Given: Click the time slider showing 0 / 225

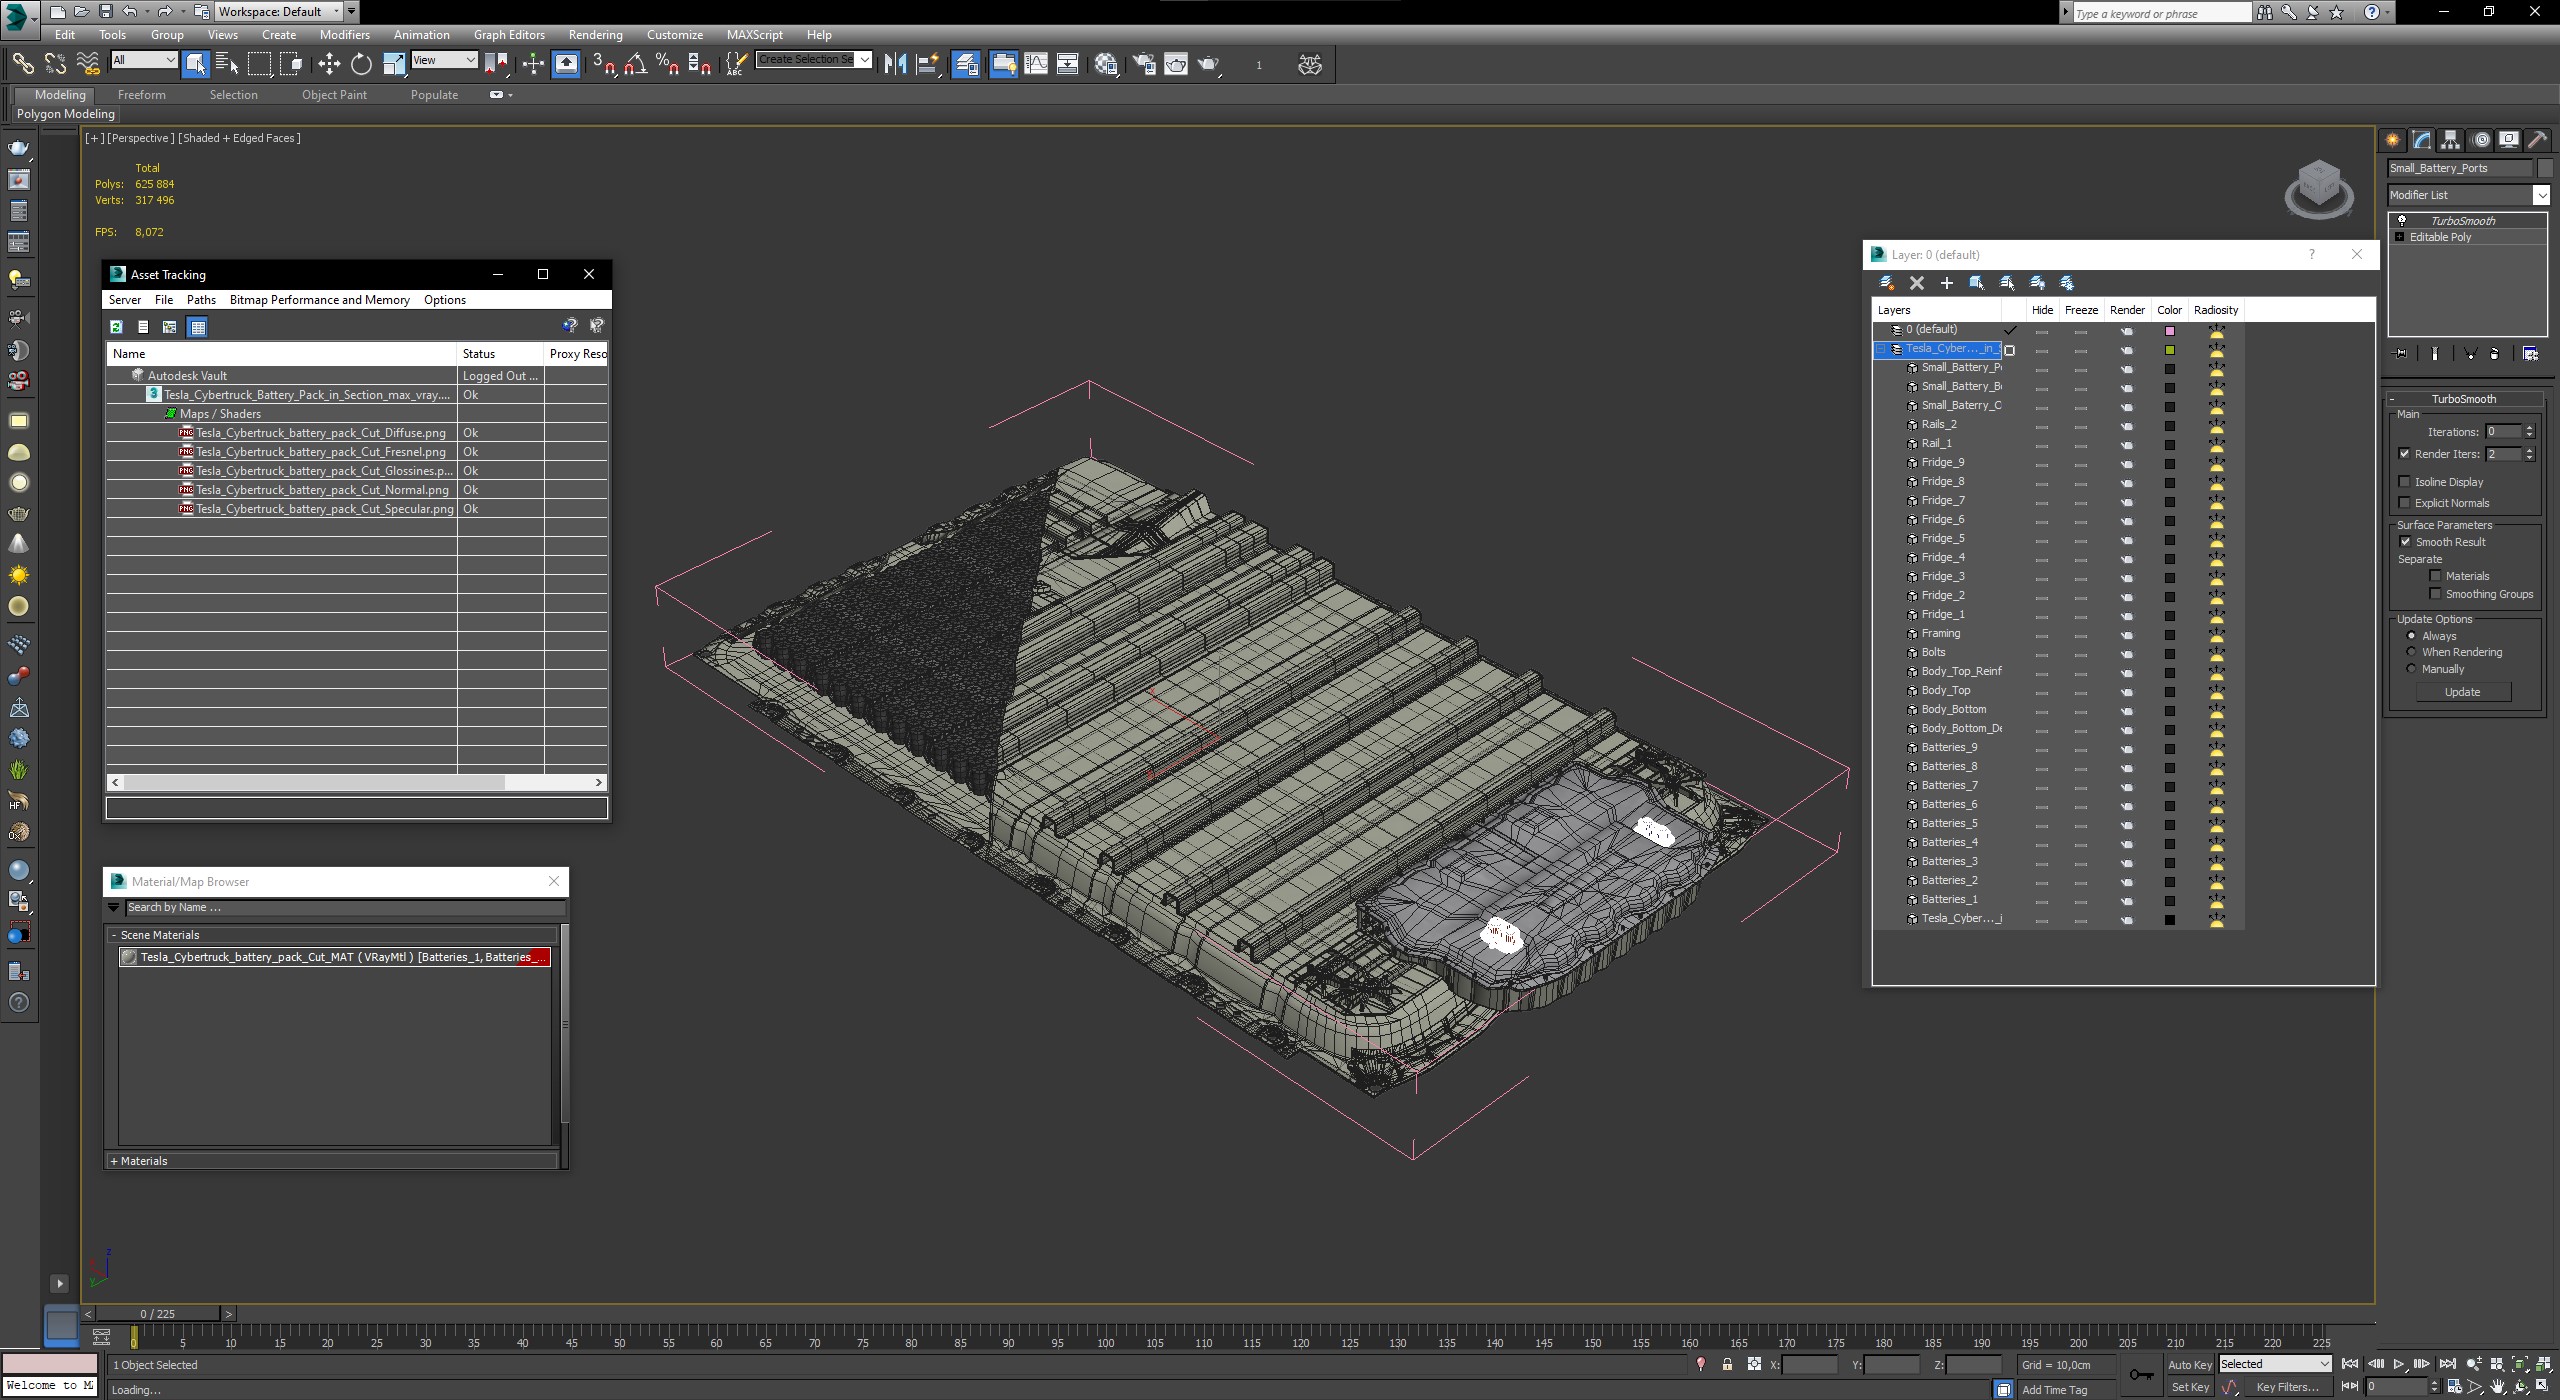Looking at the screenshot, I should click(157, 1314).
